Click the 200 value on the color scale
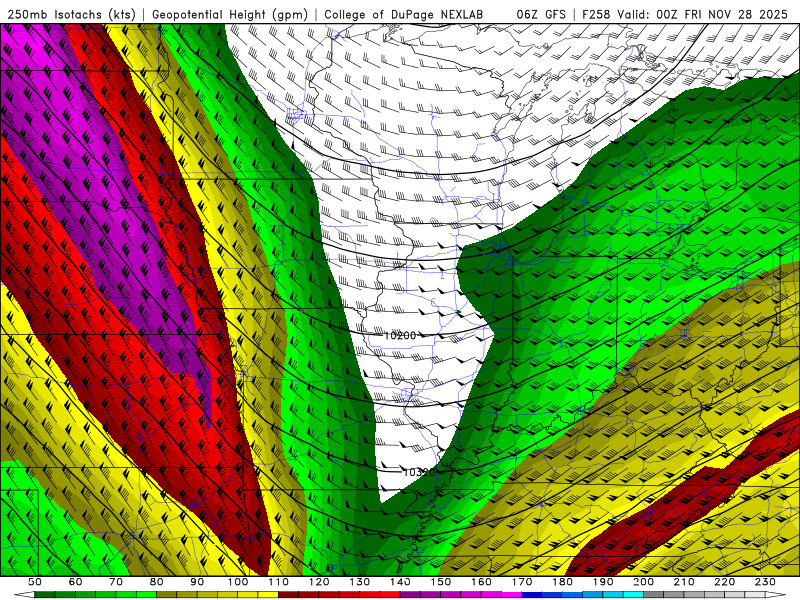 tap(644, 582)
